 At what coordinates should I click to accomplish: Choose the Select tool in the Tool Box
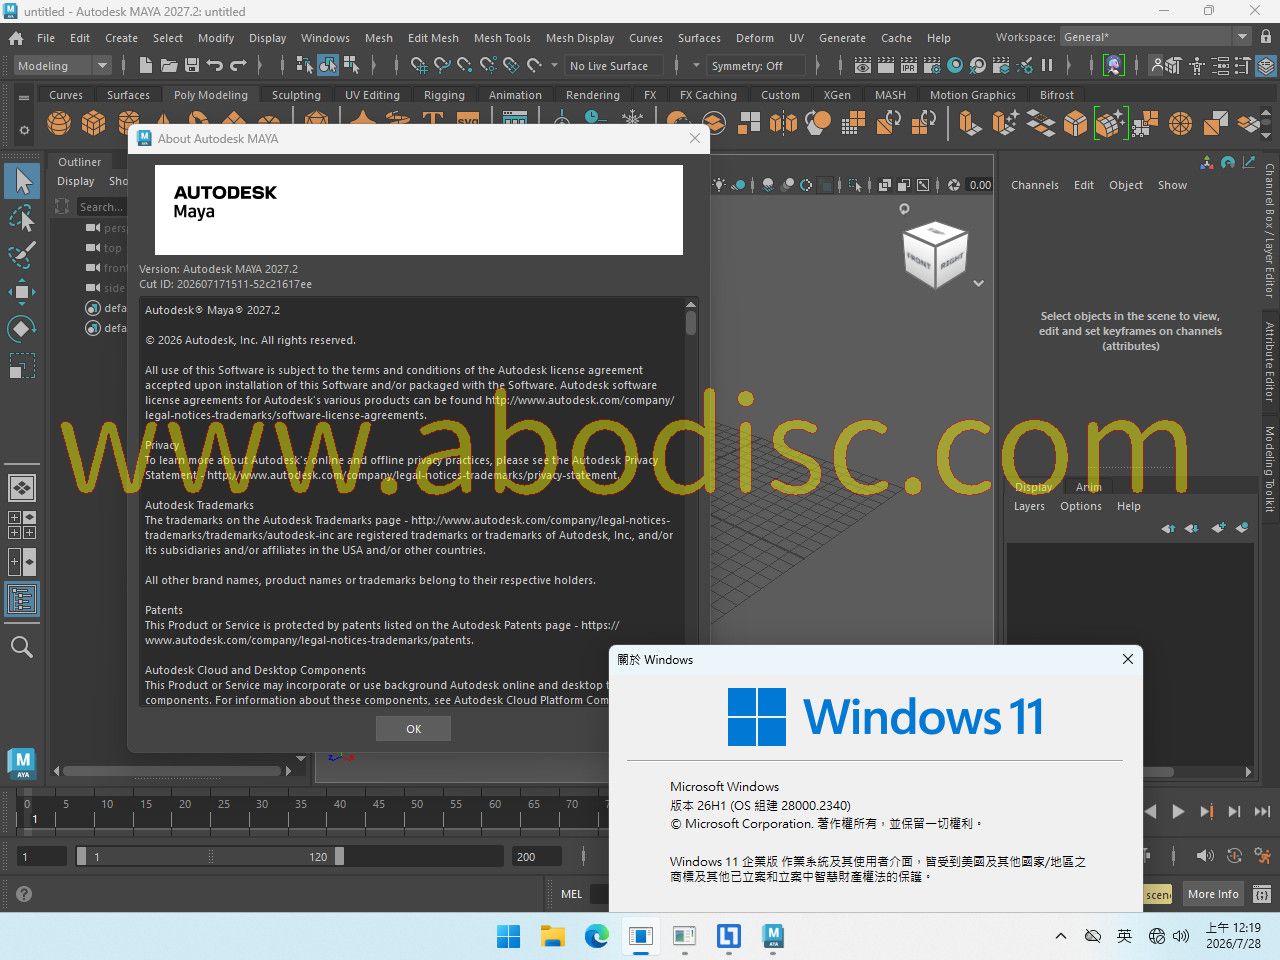click(x=22, y=181)
